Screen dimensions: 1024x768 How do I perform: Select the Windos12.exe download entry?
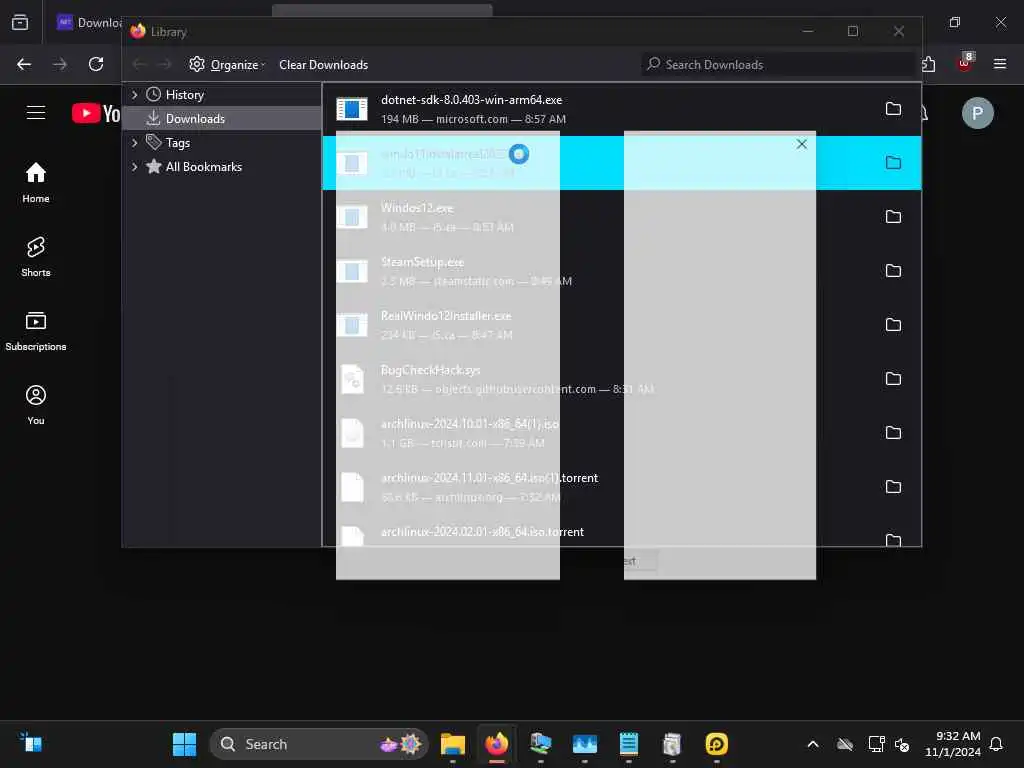(x=622, y=217)
